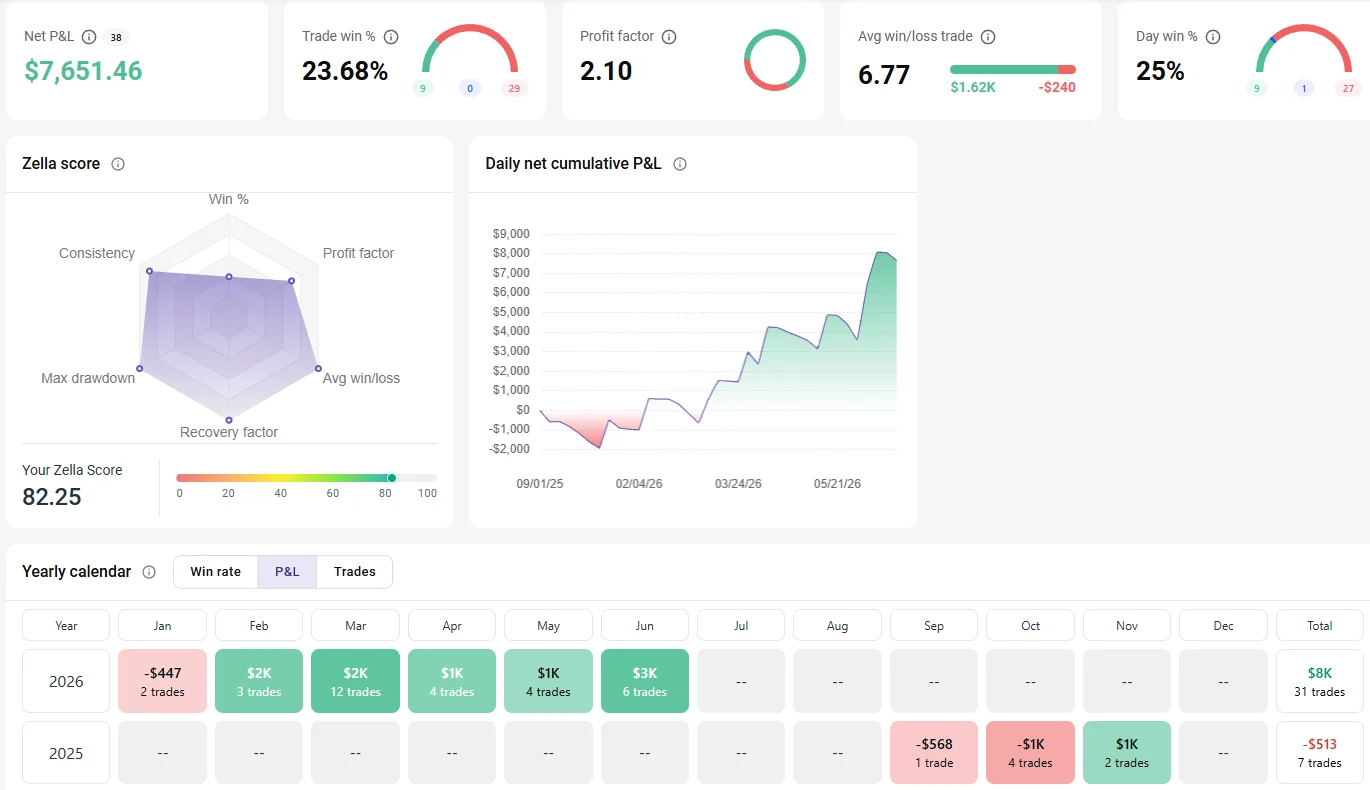Open February 2026 cell with 3 trades
1370x790 pixels.
[x=259, y=681]
